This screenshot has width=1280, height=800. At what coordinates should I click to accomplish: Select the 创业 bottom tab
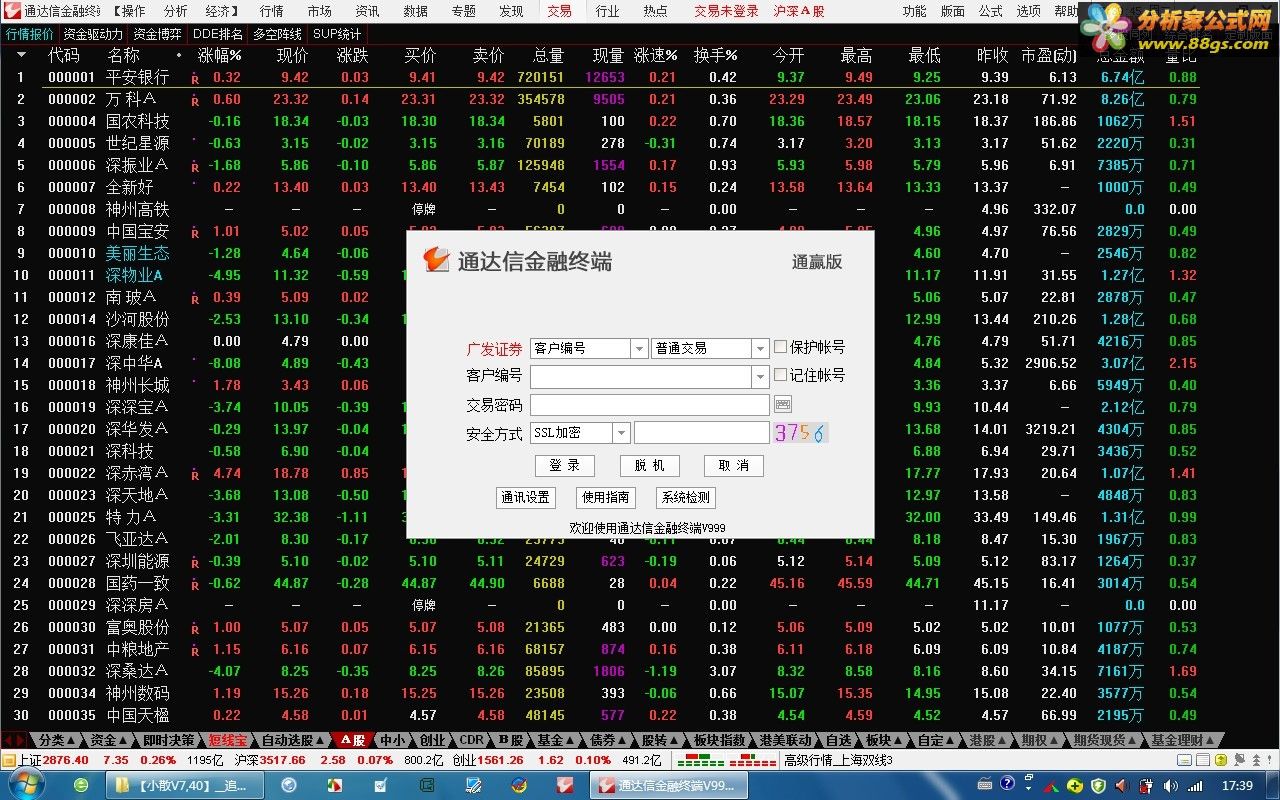[x=432, y=741]
